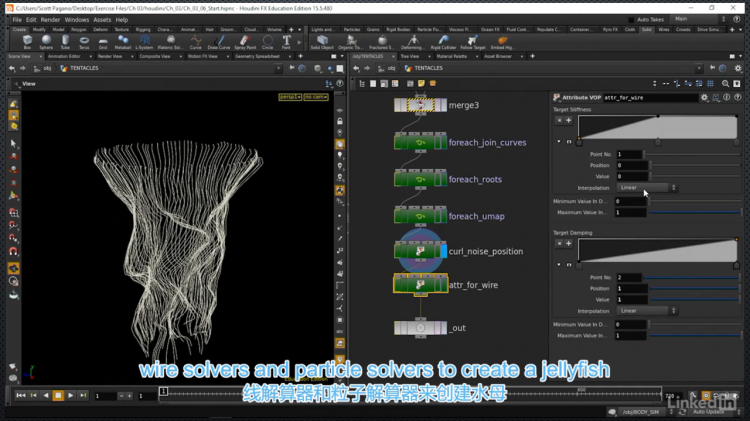Show the Attribute VOP info icon
The width and height of the screenshot is (750, 421).
tap(727, 98)
